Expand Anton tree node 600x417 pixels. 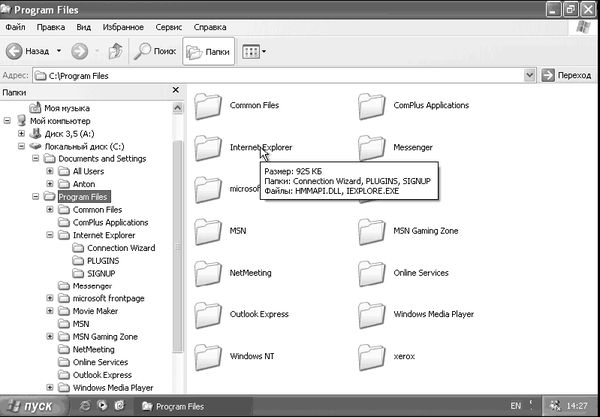click(50, 184)
